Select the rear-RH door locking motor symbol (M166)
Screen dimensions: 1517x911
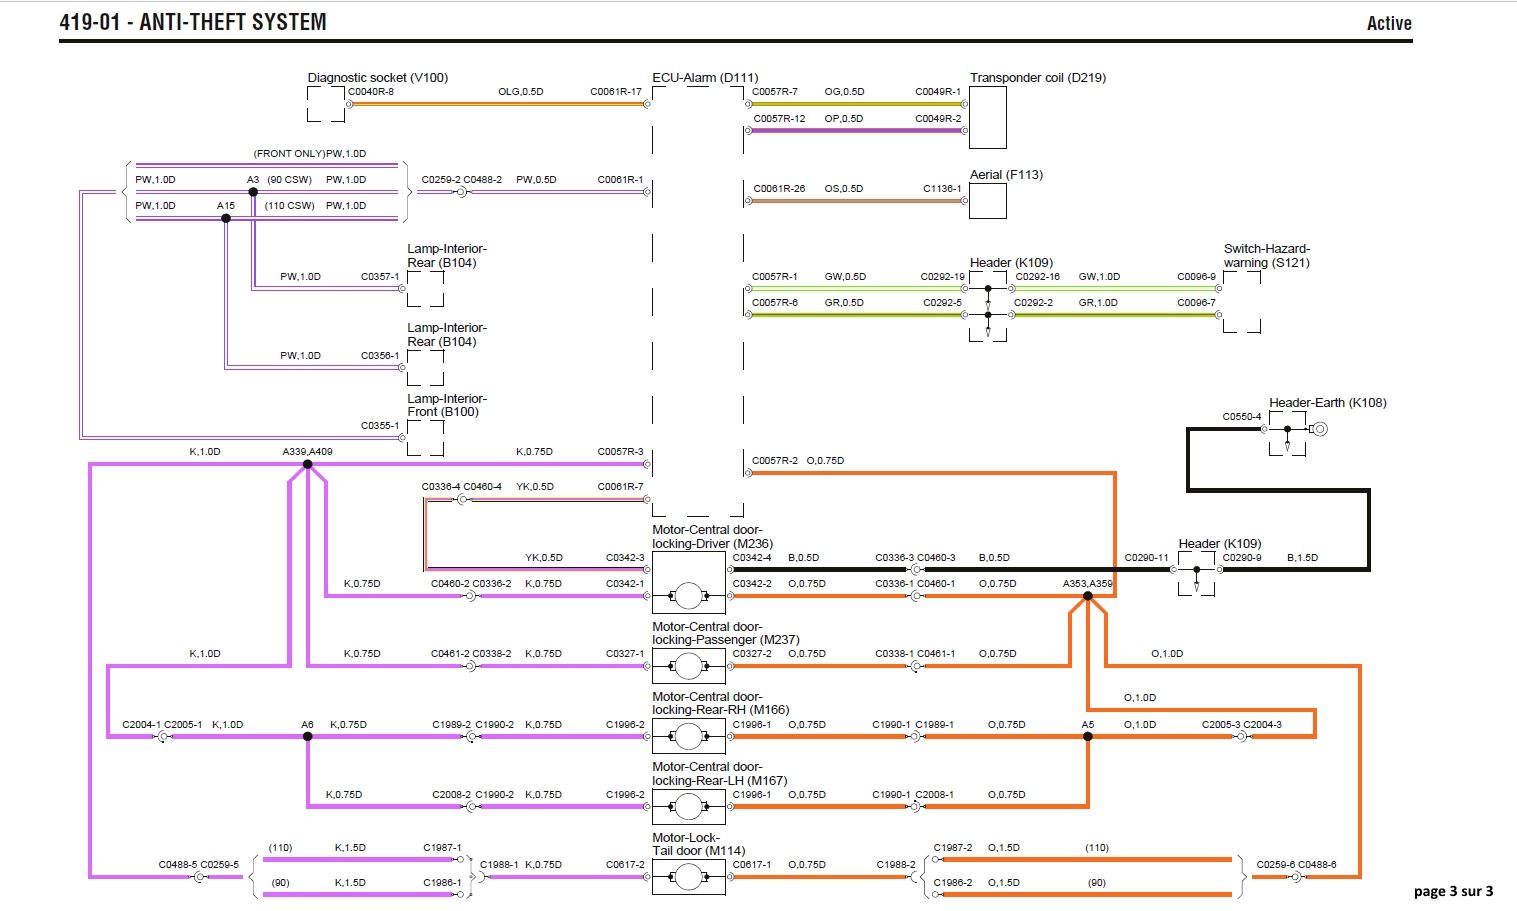click(x=688, y=737)
